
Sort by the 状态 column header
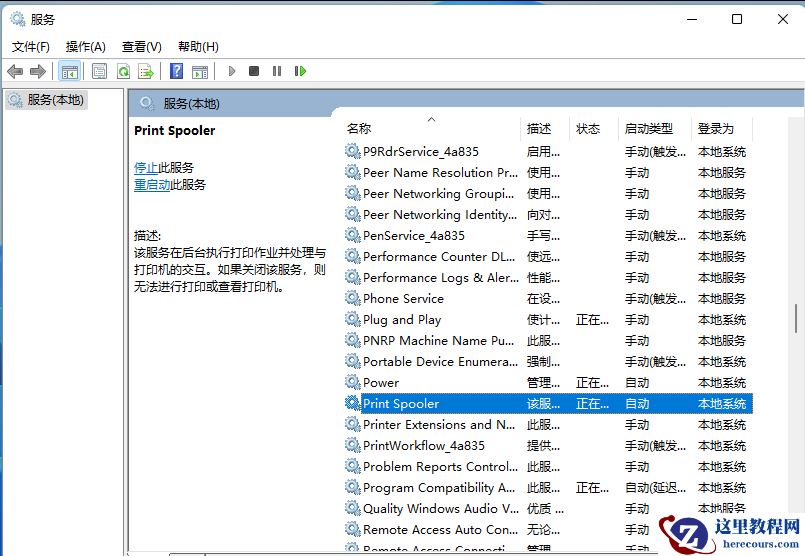click(x=595, y=128)
